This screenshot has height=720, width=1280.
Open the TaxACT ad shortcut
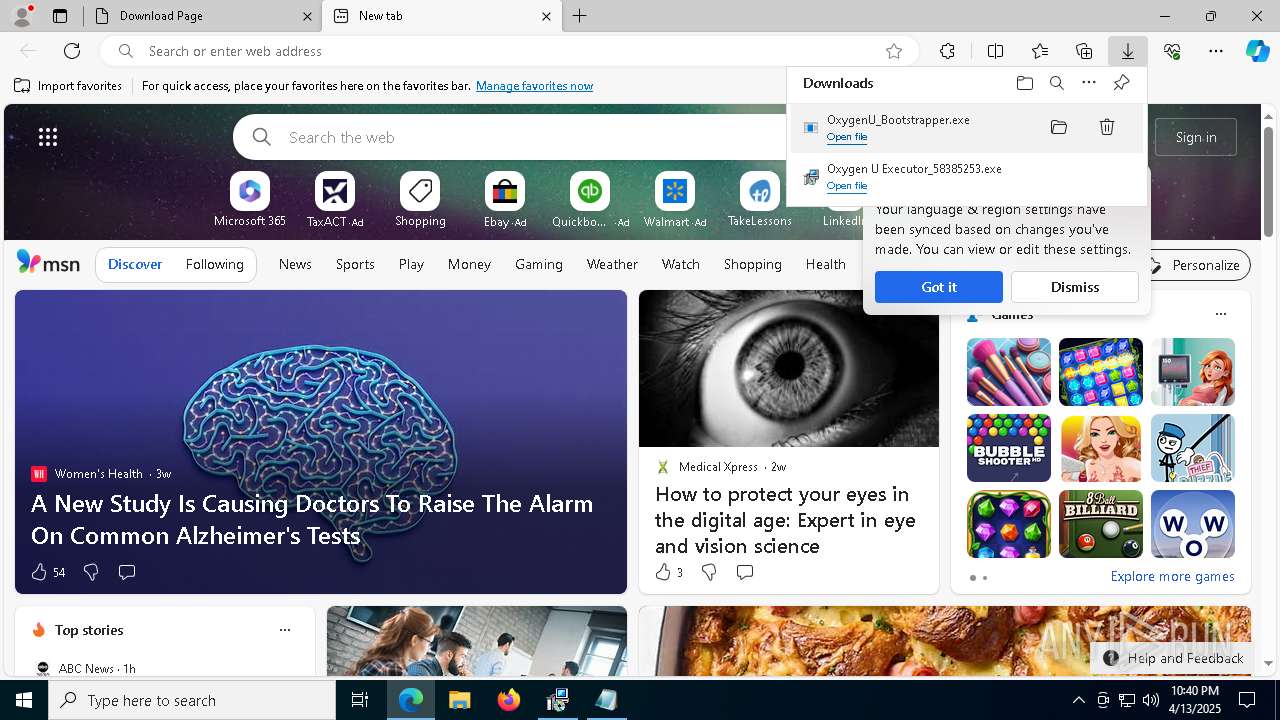pyautogui.click(x=335, y=200)
